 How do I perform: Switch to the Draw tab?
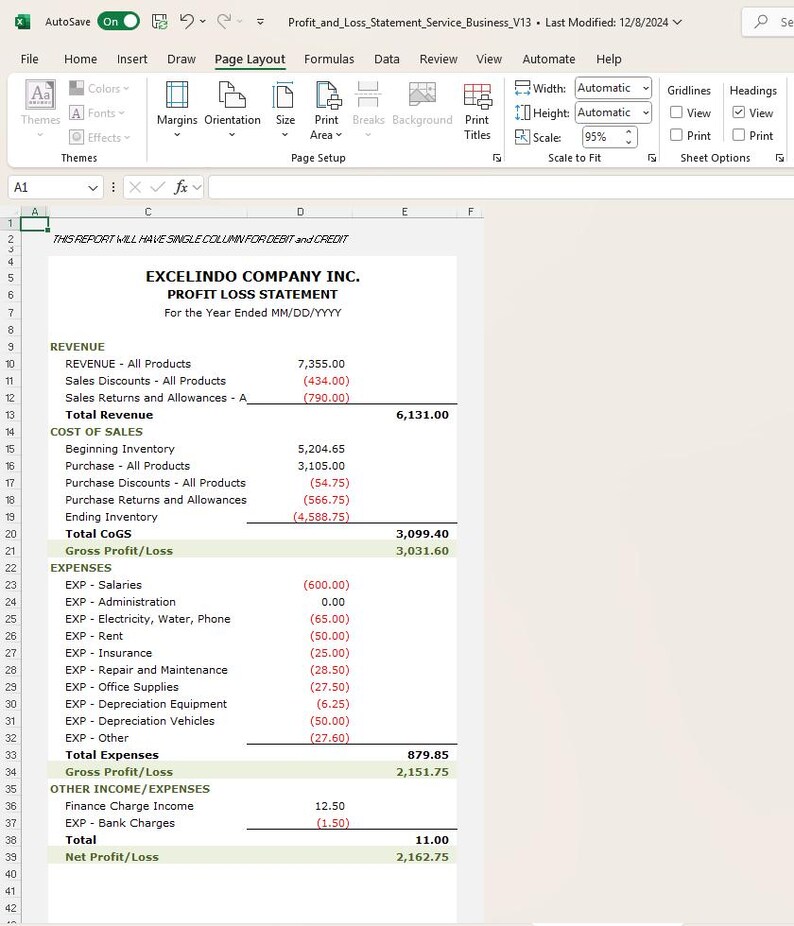pos(181,59)
